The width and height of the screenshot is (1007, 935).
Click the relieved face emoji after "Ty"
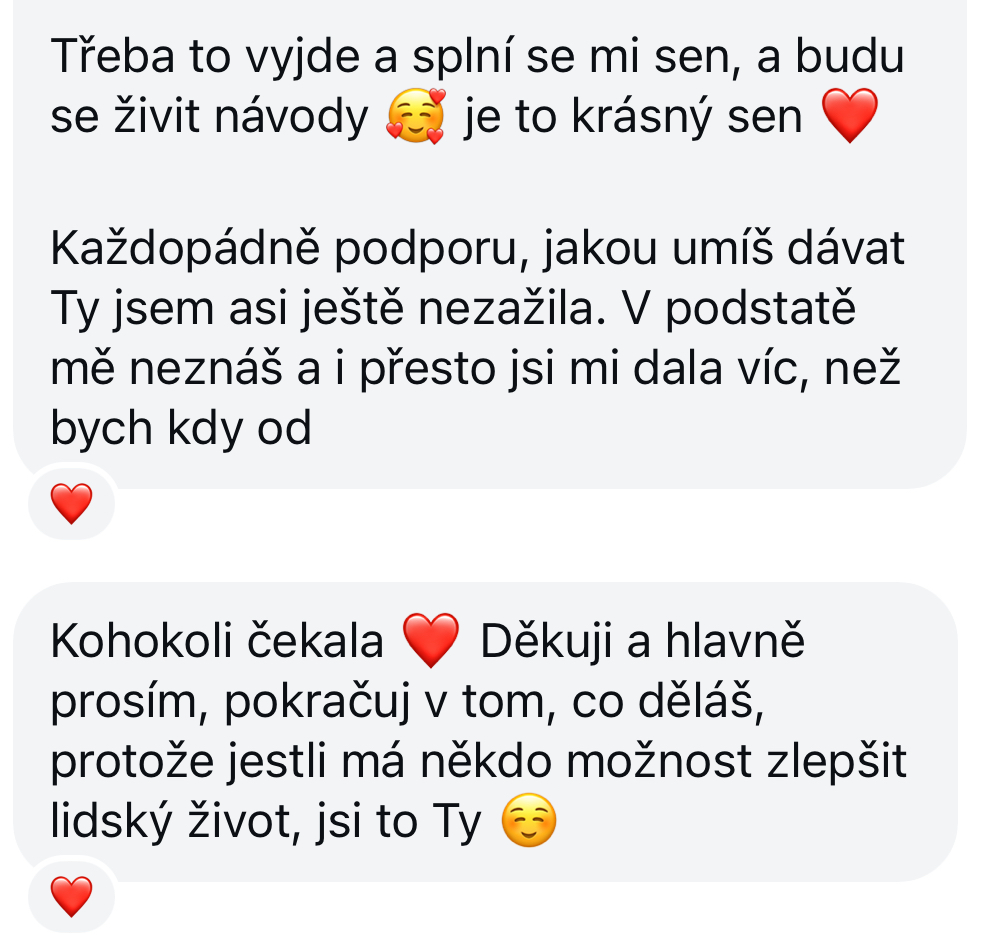(529, 820)
